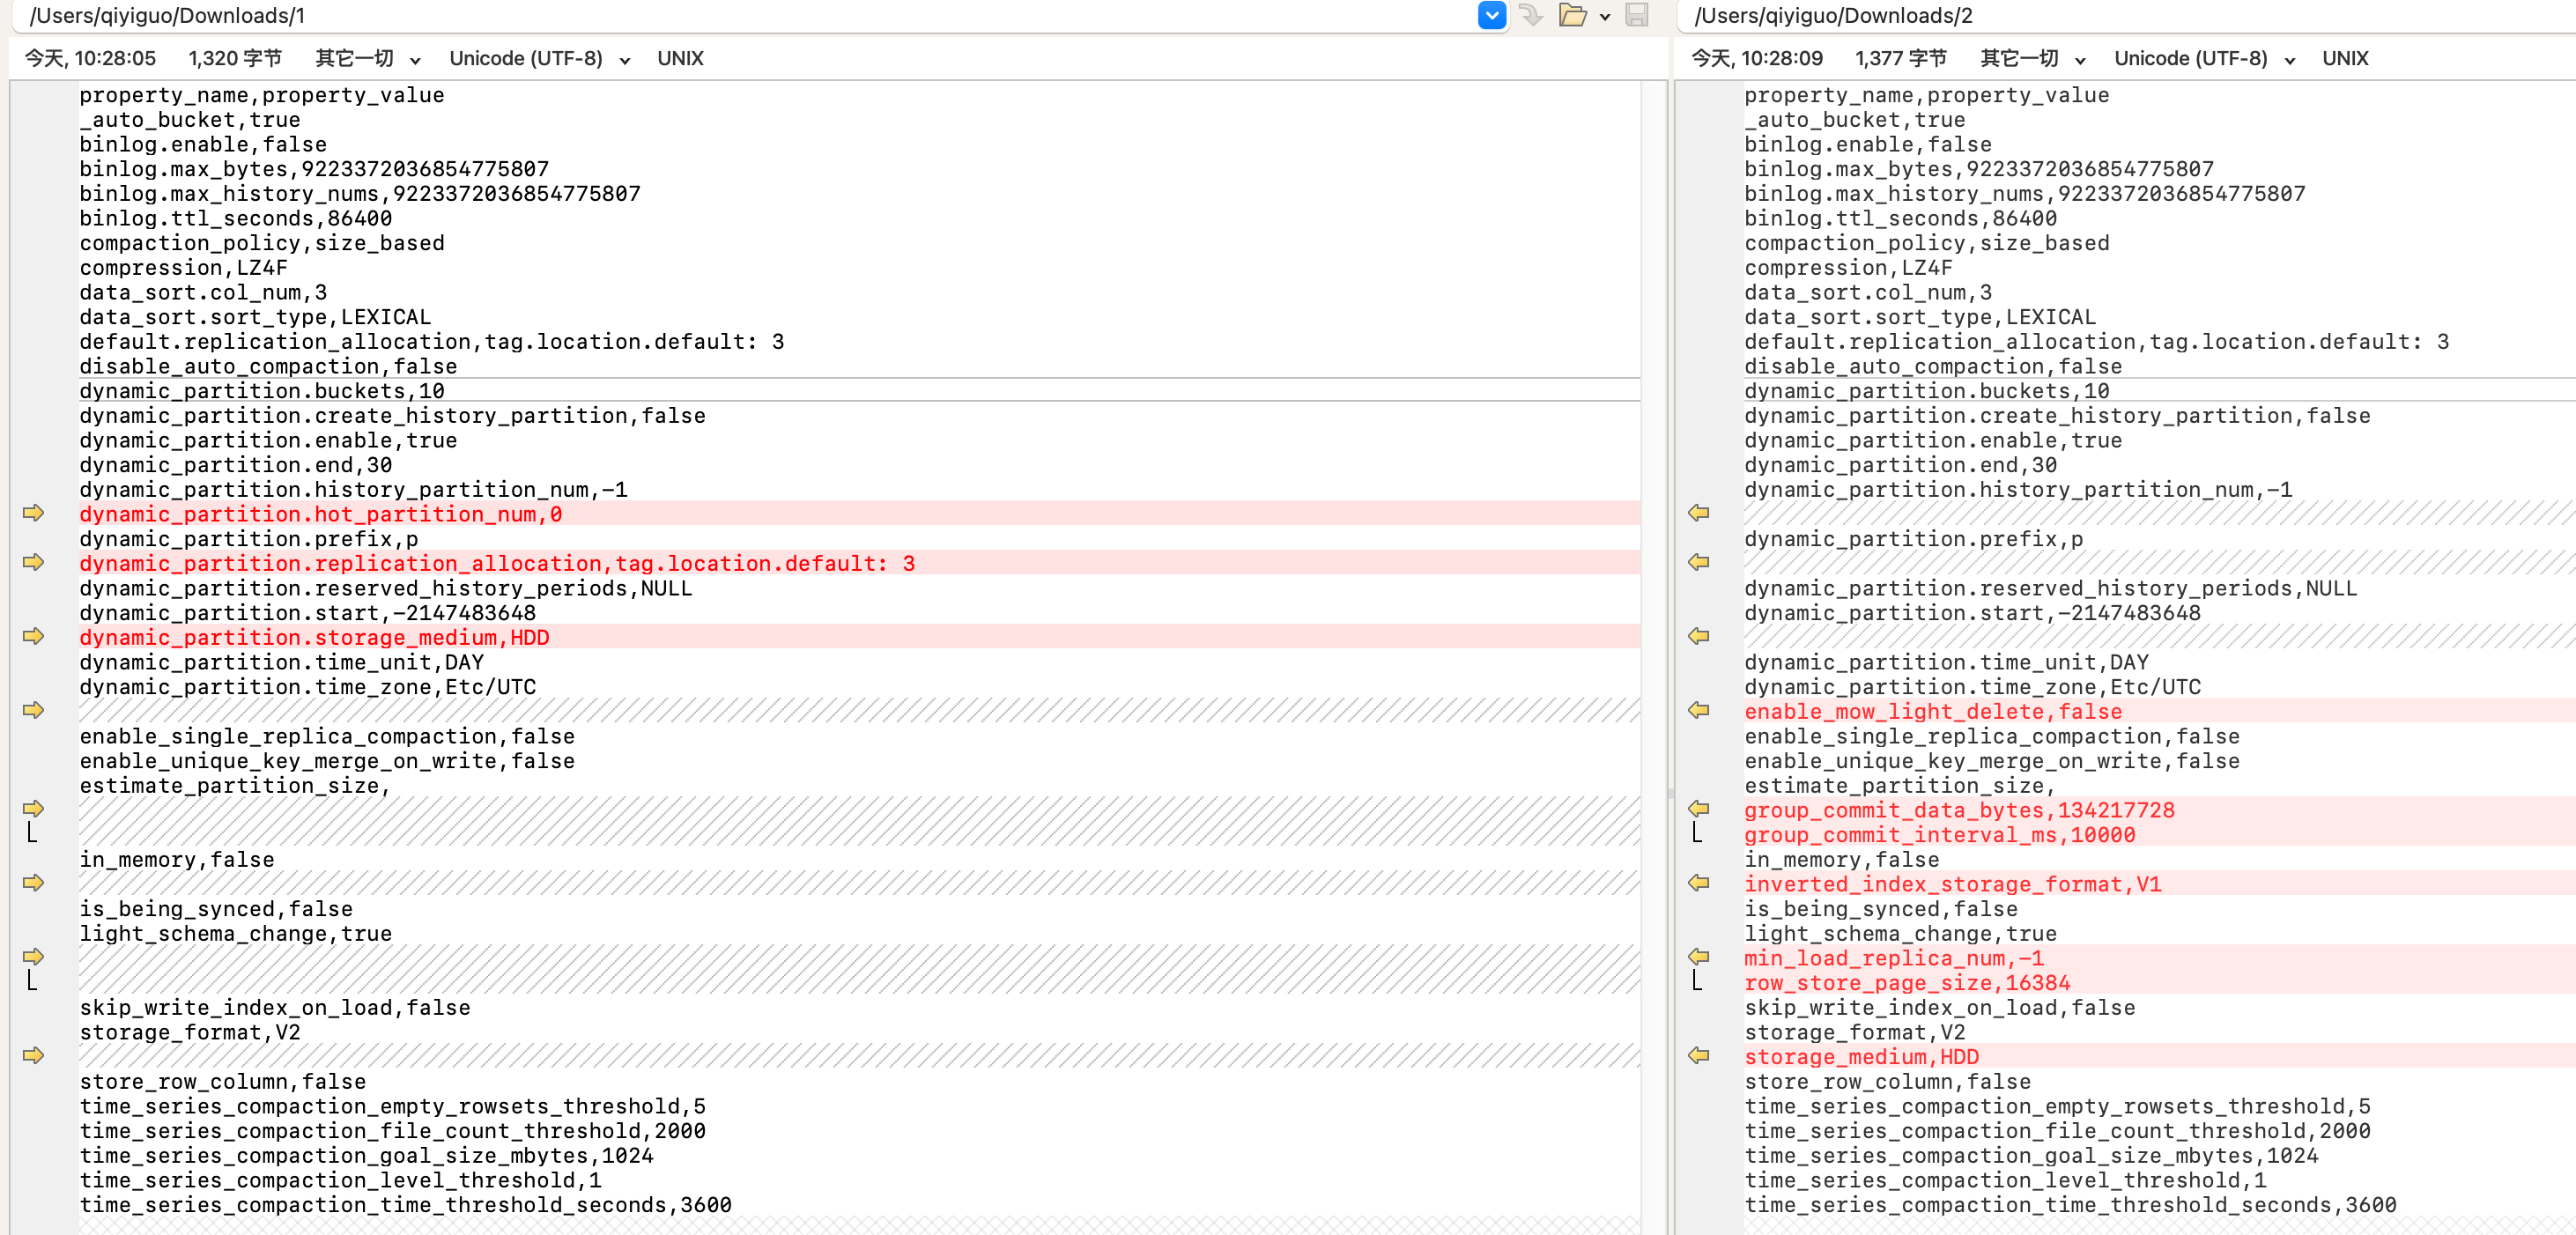Select left line disable_auto_compaction,false
Screen dimensions: 2576x1235
(x=269, y=366)
